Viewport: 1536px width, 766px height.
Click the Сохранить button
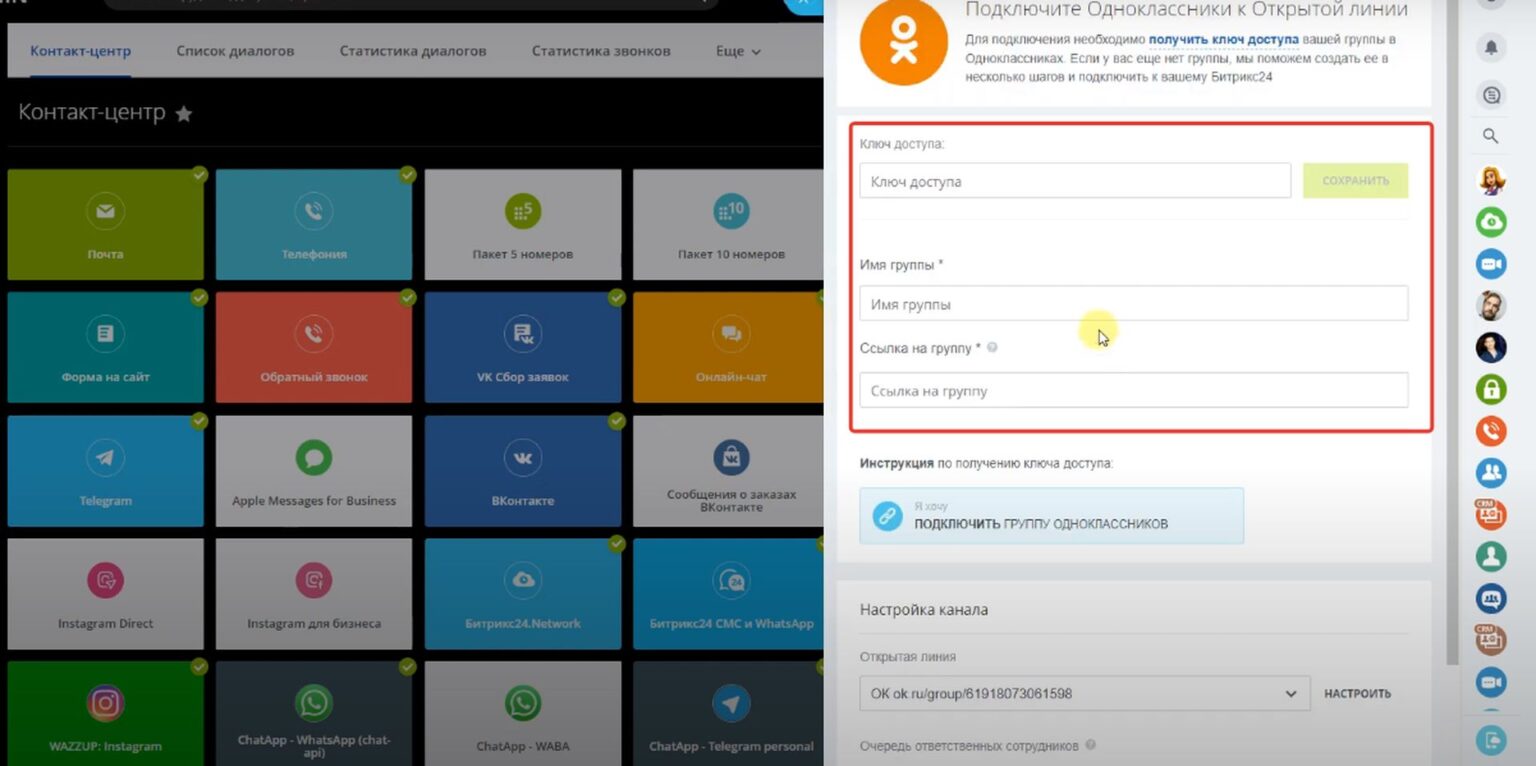point(1355,181)
